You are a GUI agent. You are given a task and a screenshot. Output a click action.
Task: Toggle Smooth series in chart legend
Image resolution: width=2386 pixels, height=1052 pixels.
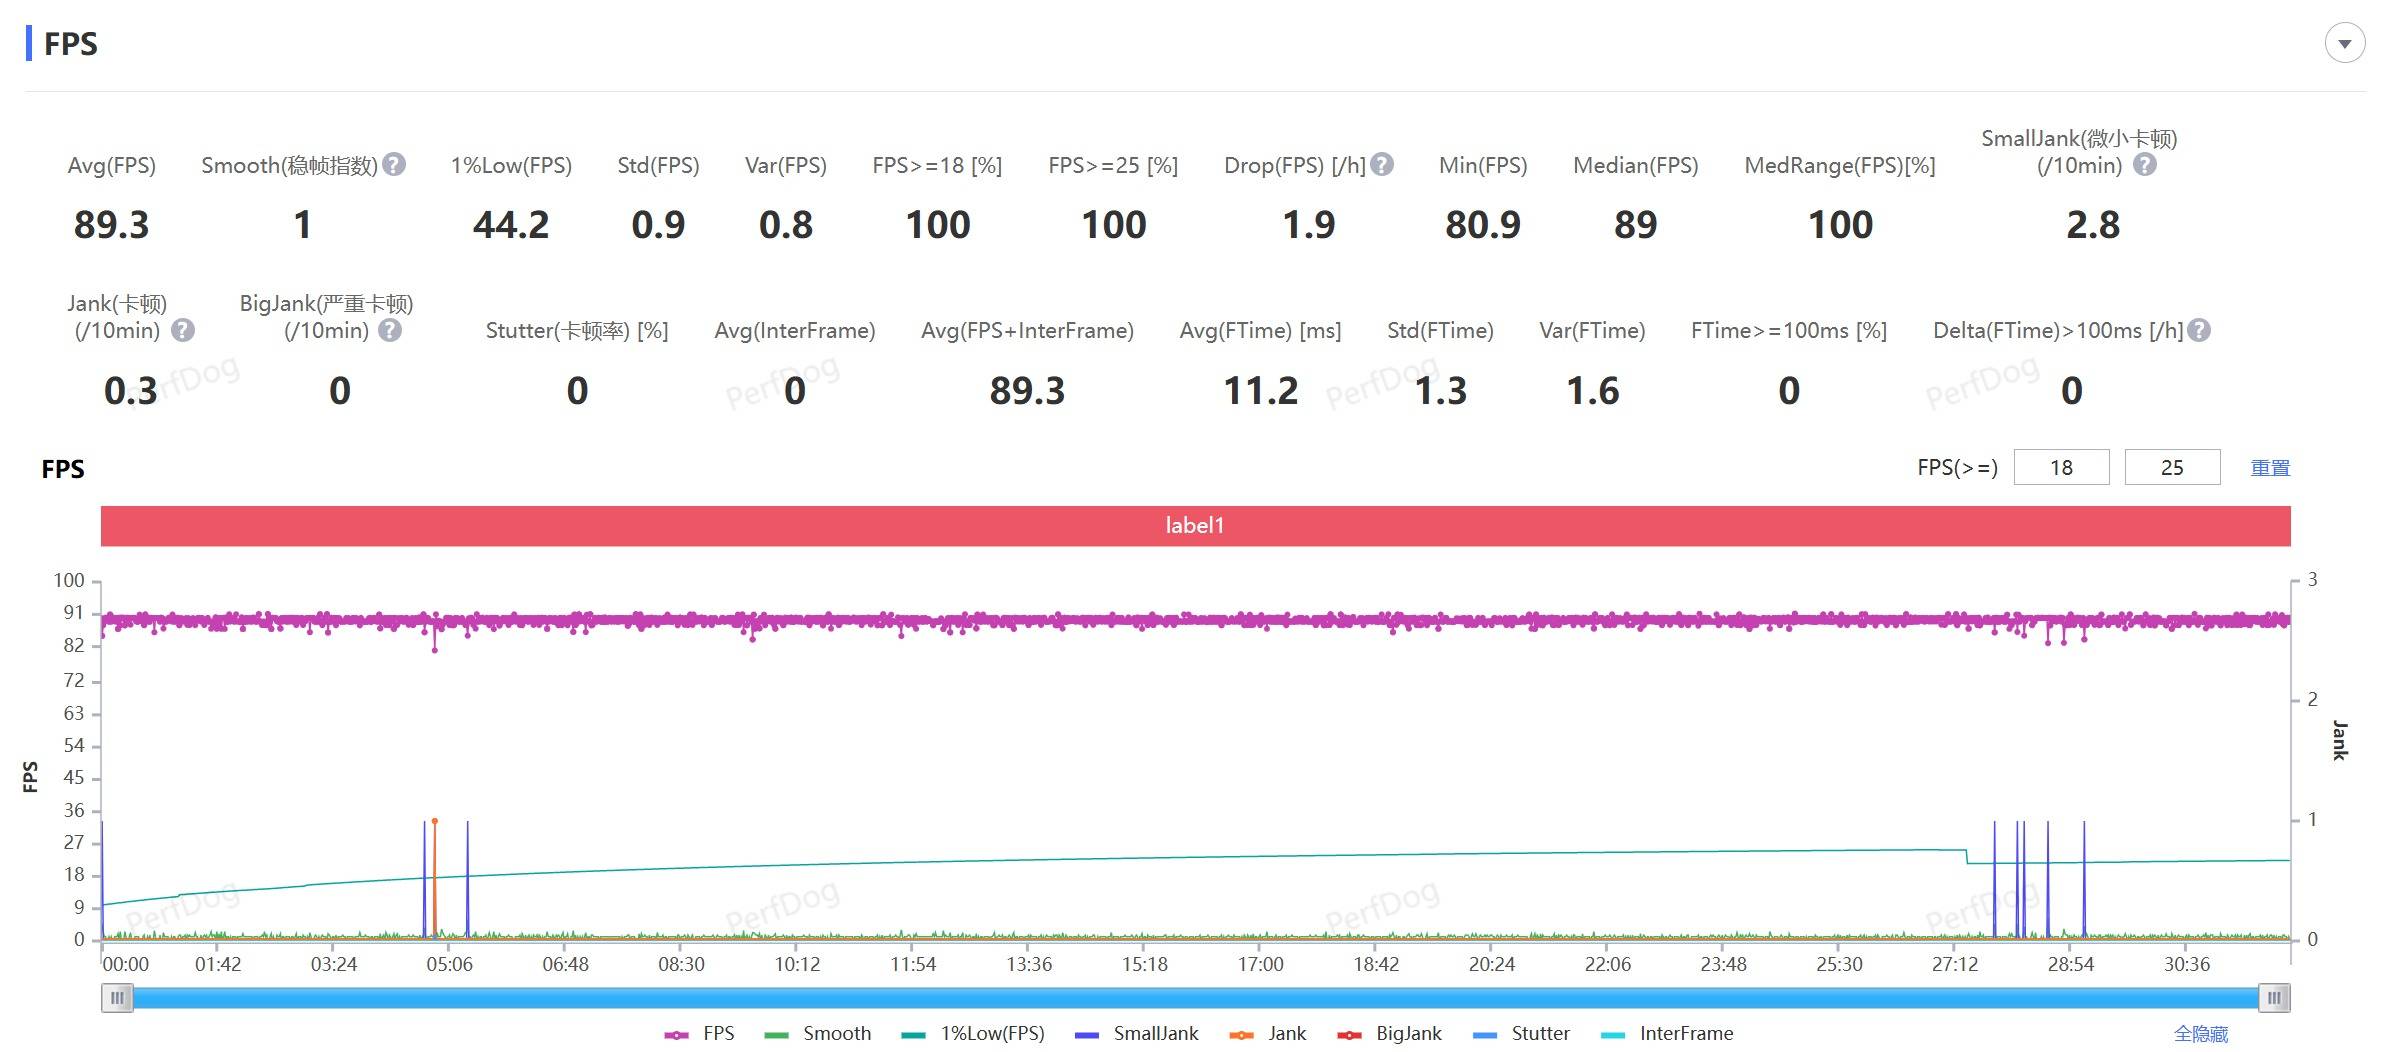[818, 1034]
